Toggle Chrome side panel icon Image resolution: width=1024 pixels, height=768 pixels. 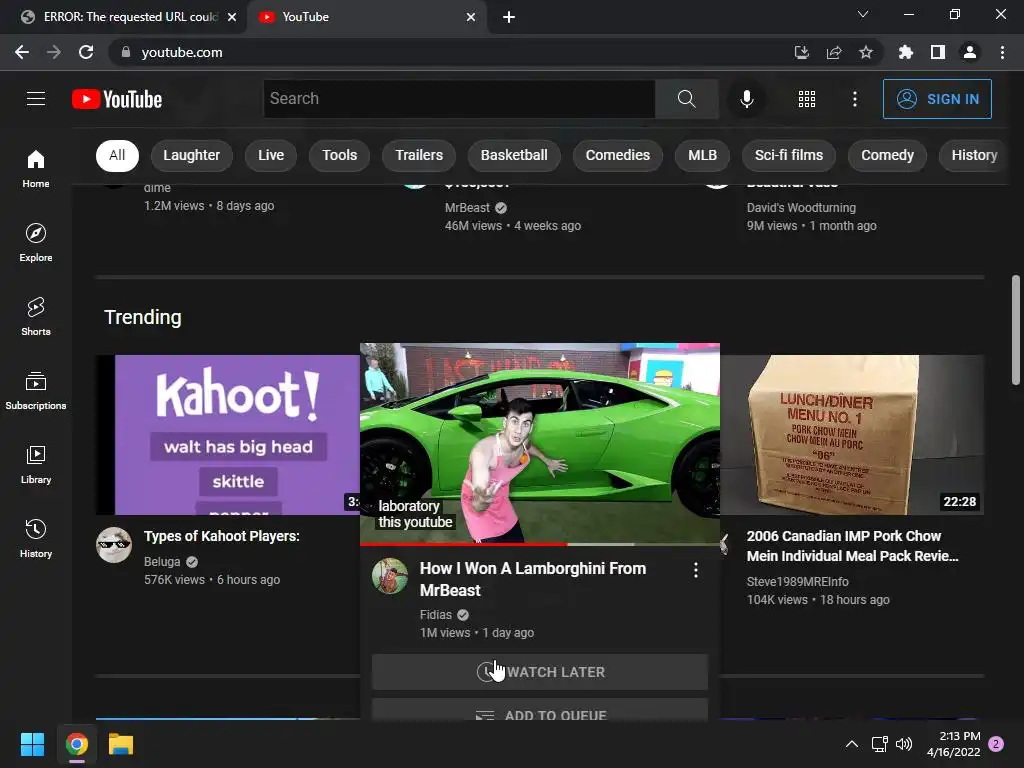[937, 52]
